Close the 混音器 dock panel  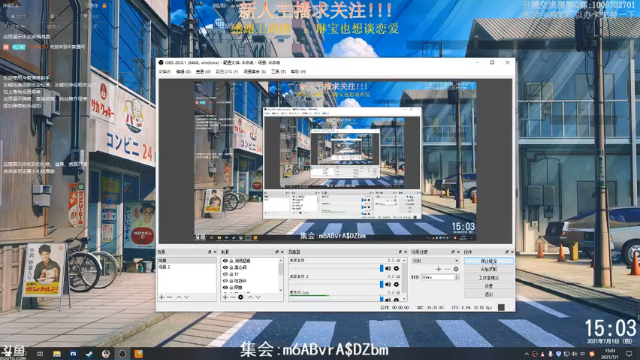(405, 252)
